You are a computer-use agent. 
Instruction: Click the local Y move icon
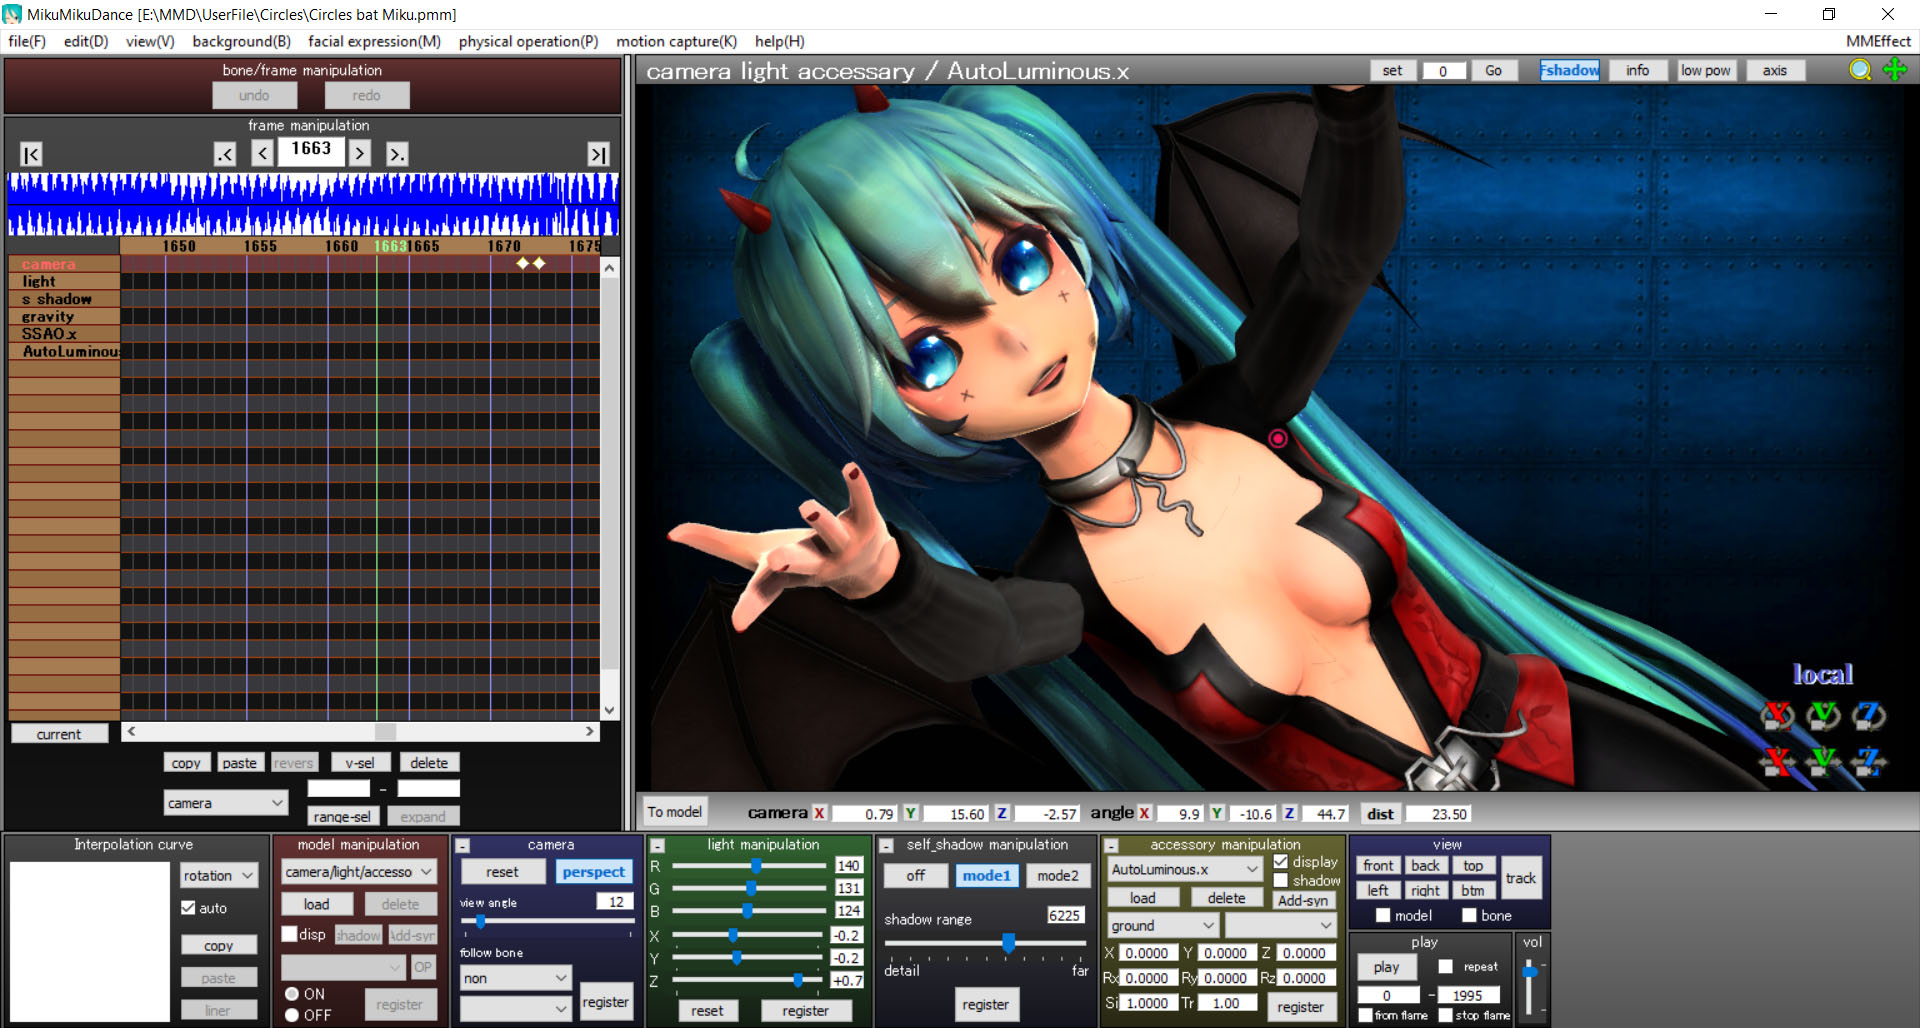(1824, 761)
